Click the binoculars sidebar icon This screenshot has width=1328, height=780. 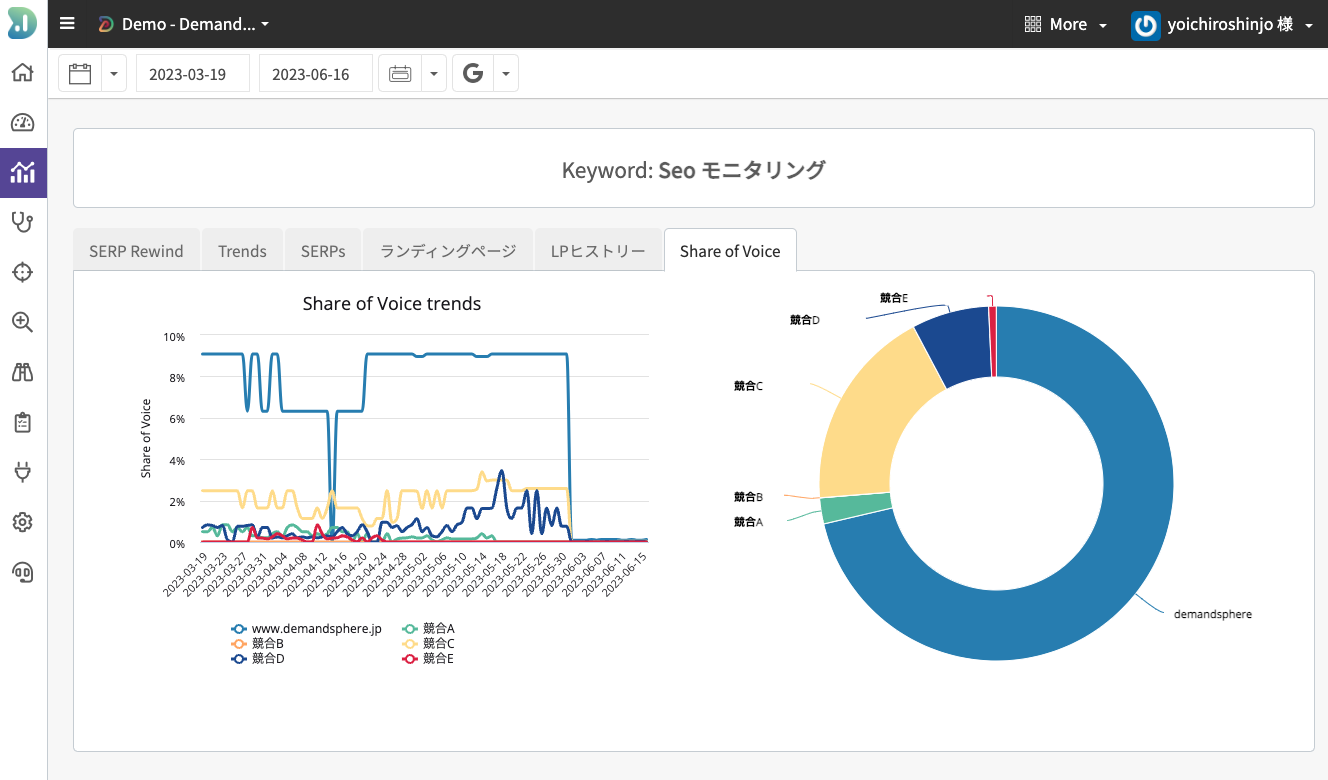[x=22, y=372]
